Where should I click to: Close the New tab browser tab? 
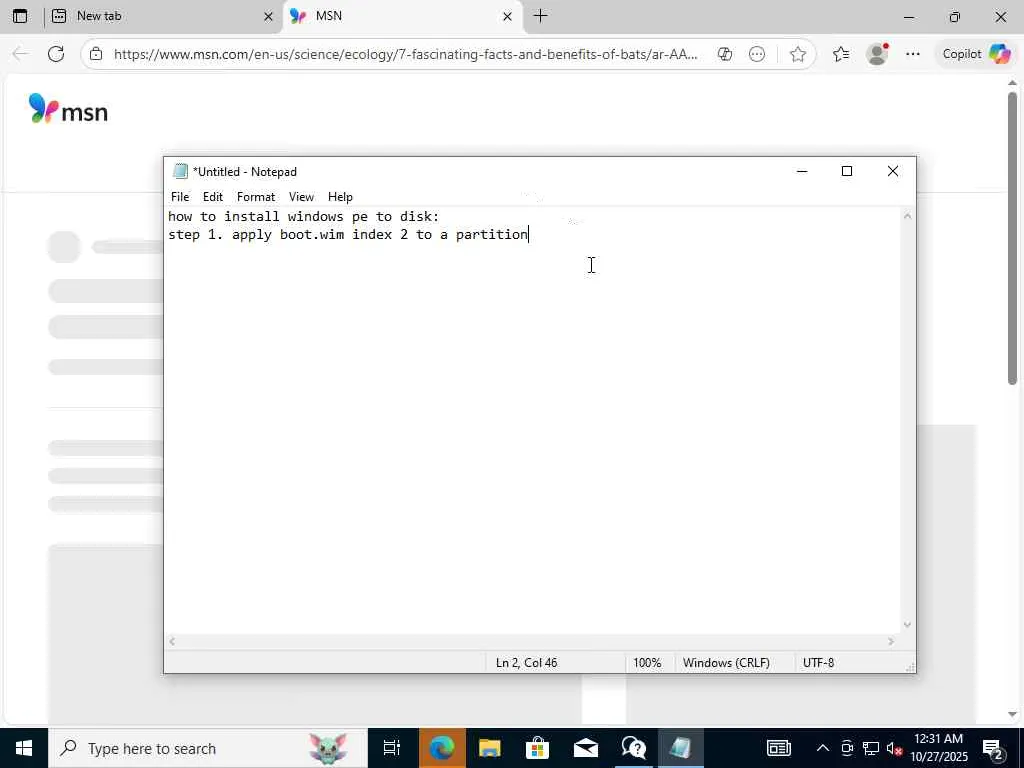coord(268,16)
